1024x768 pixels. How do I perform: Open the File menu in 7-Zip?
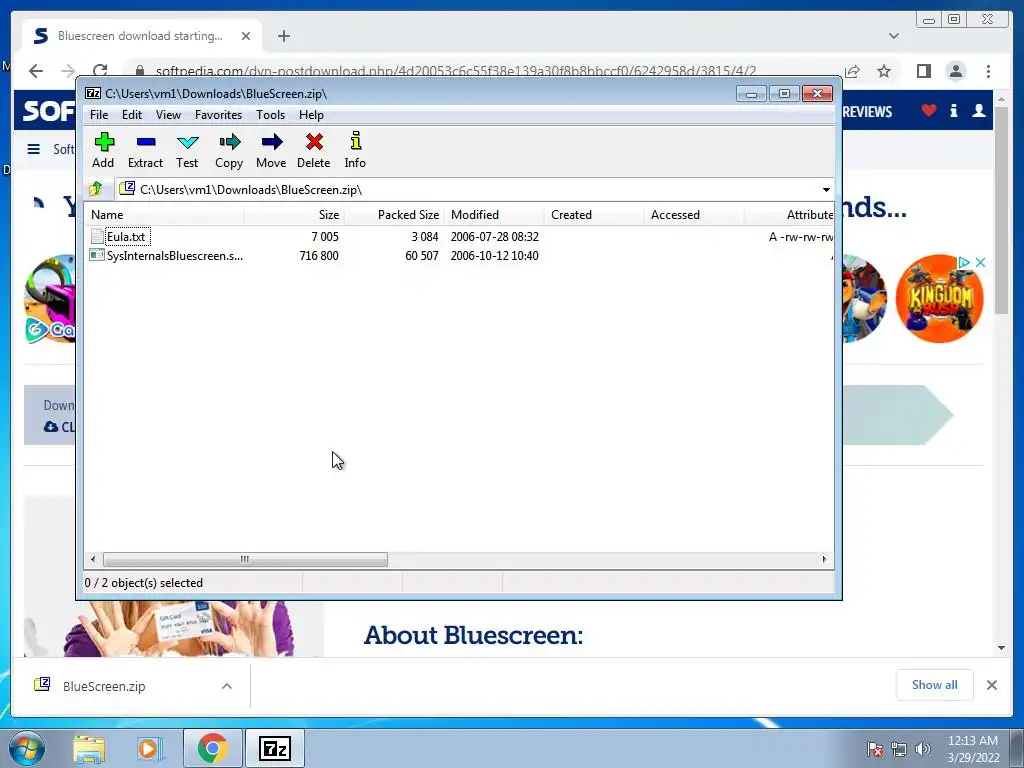[99, 115]
